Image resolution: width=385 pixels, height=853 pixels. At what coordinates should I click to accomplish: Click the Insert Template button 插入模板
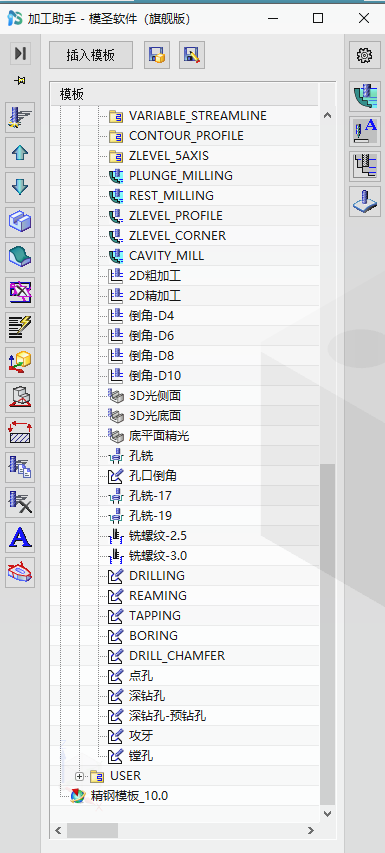click(91, 55)
